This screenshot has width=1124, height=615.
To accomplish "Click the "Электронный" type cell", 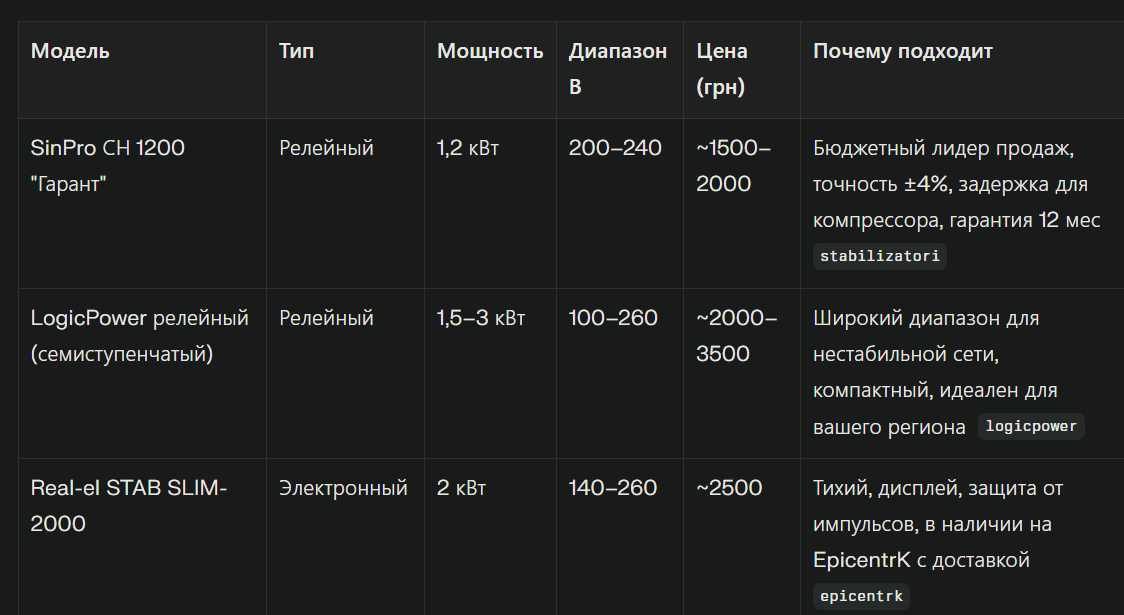I will [343, 488].
